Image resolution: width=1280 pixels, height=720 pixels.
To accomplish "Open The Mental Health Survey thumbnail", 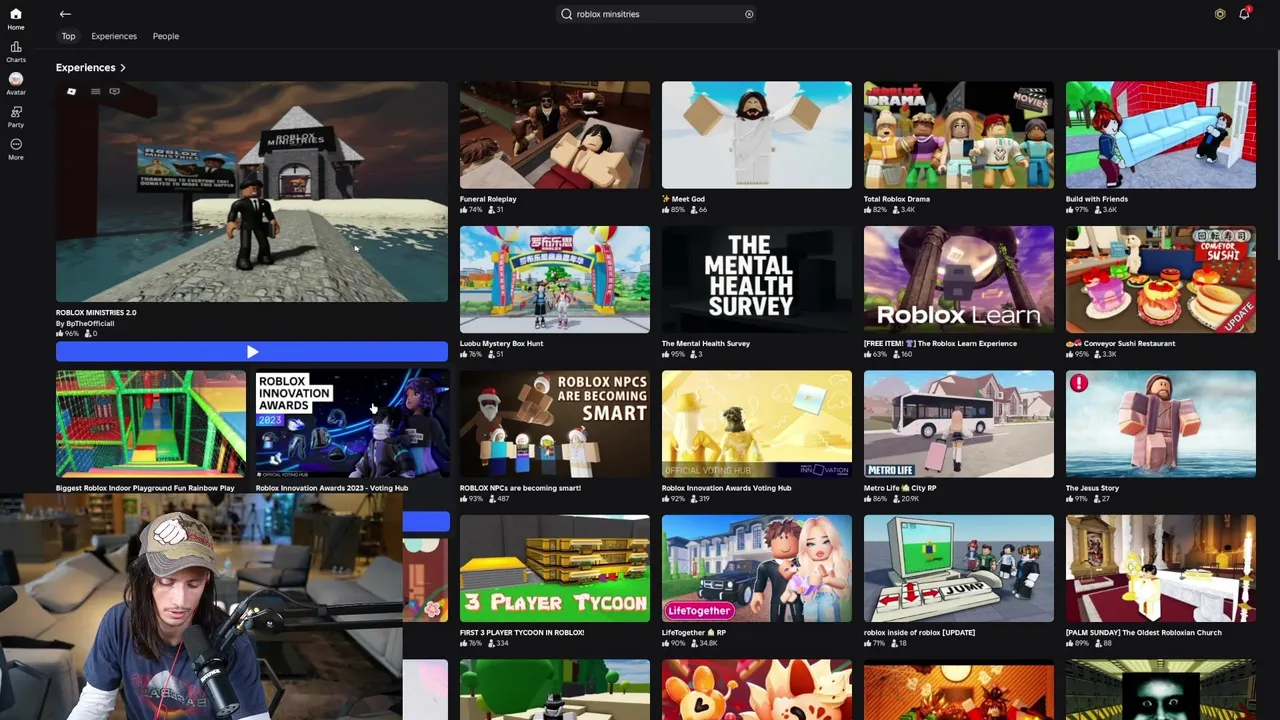I will pos(756,280).
